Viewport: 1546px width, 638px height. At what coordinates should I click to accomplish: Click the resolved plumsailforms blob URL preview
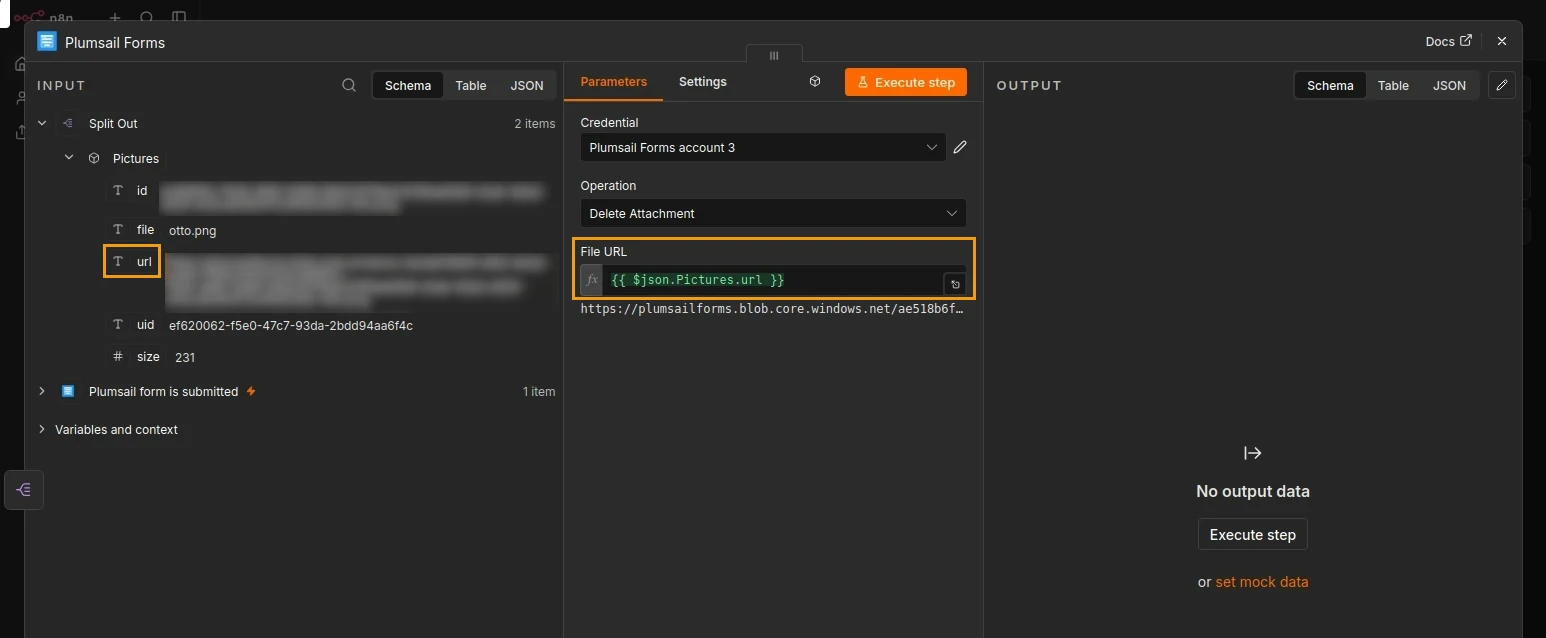[x=772, y=309]
